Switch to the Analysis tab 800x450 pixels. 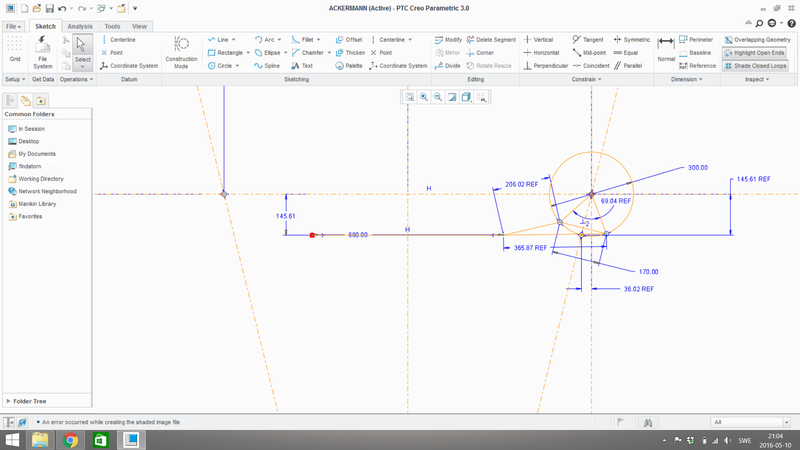[x=80, y=26]
